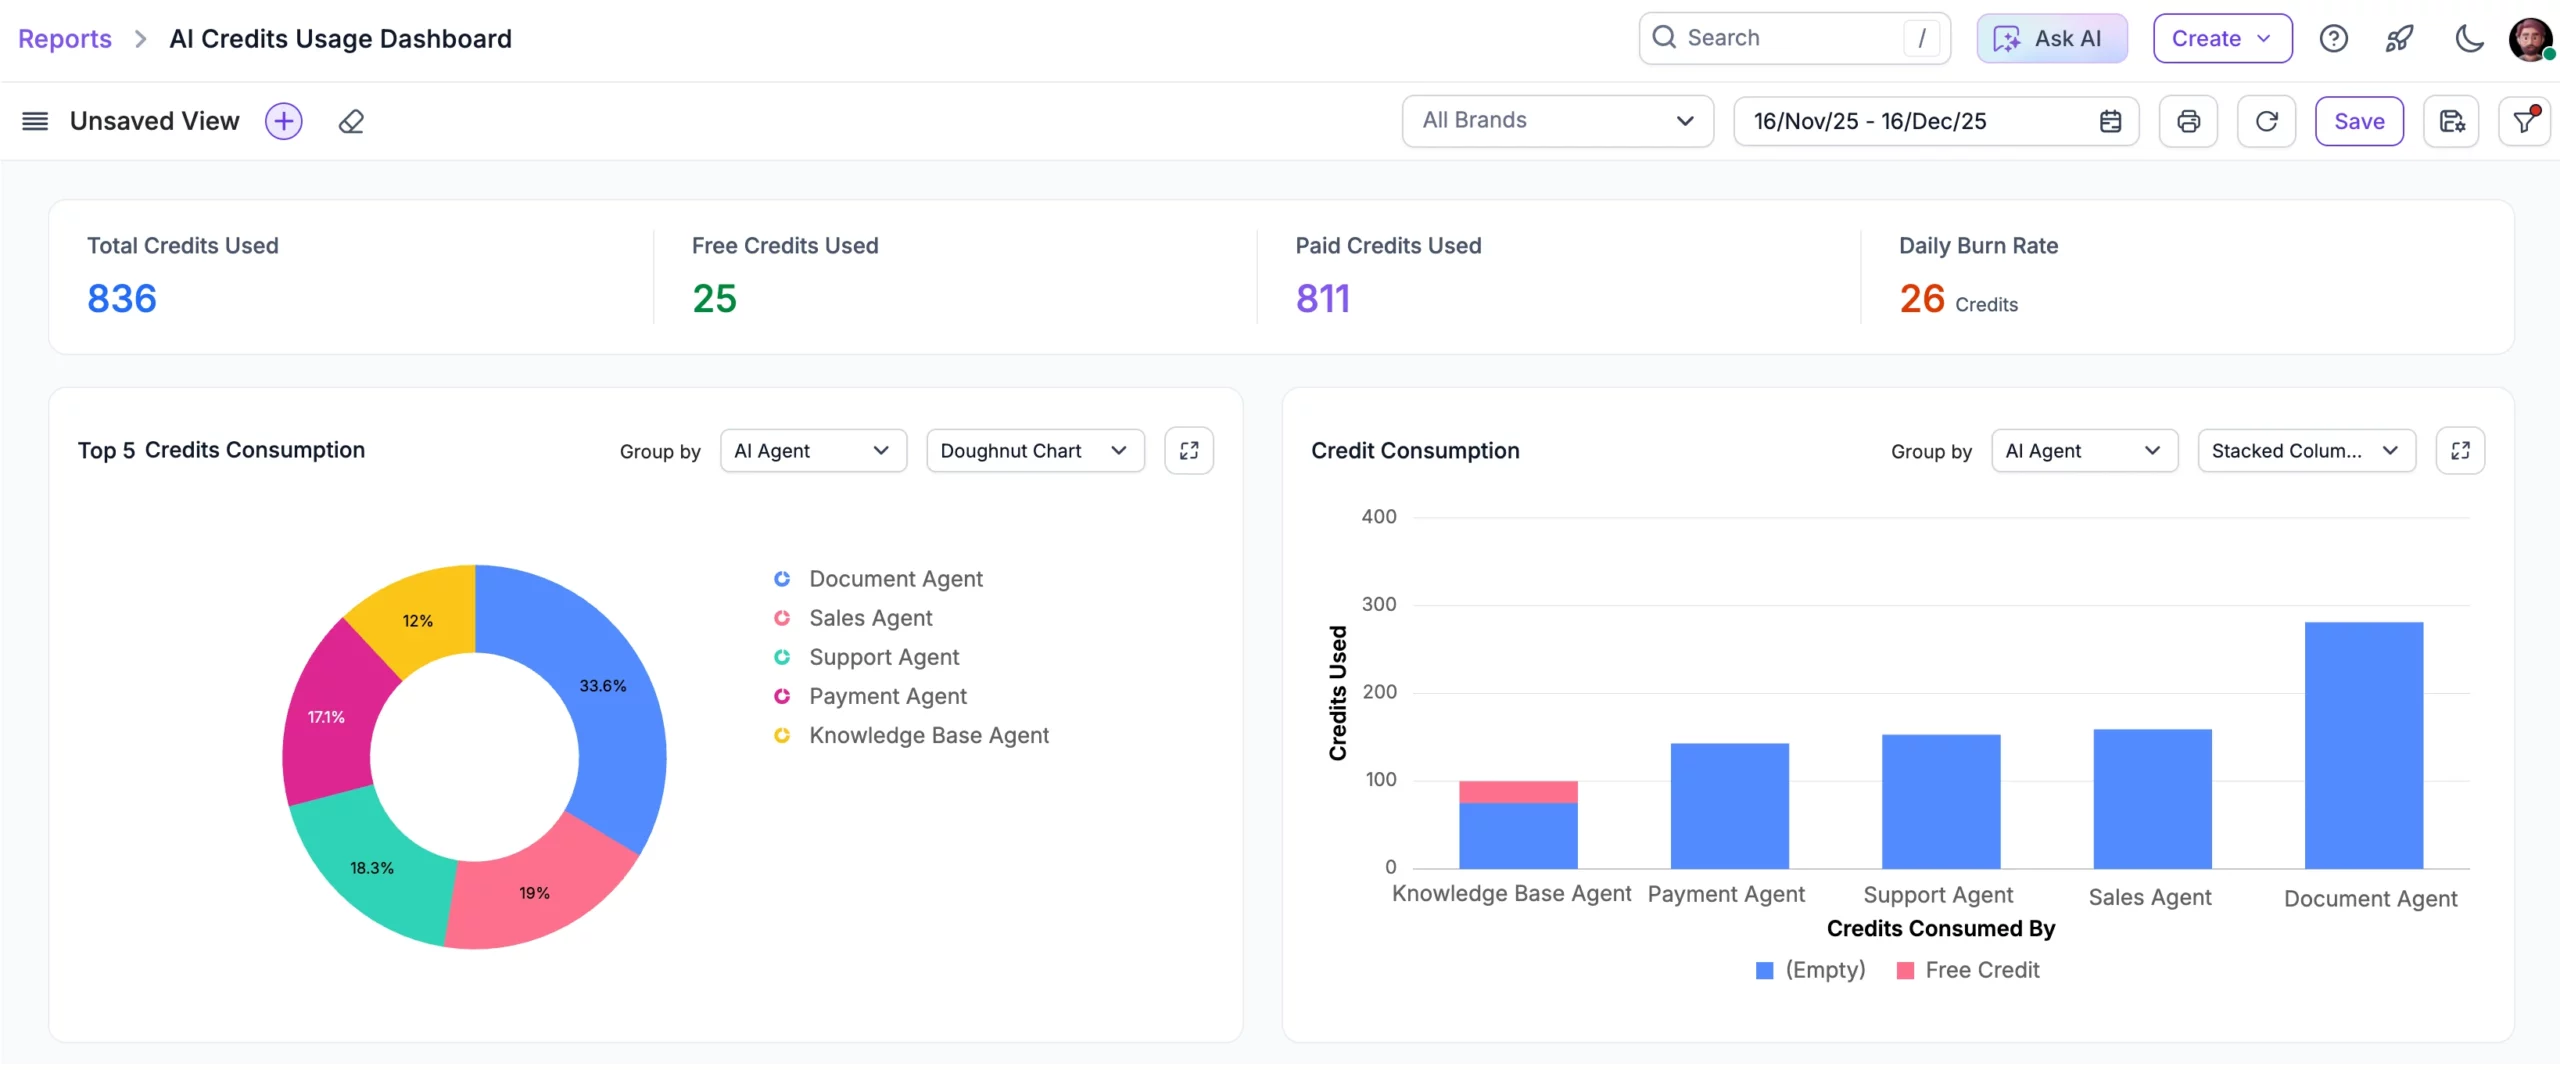Click the Daily Burn Rate value 26

(1922, 299)
